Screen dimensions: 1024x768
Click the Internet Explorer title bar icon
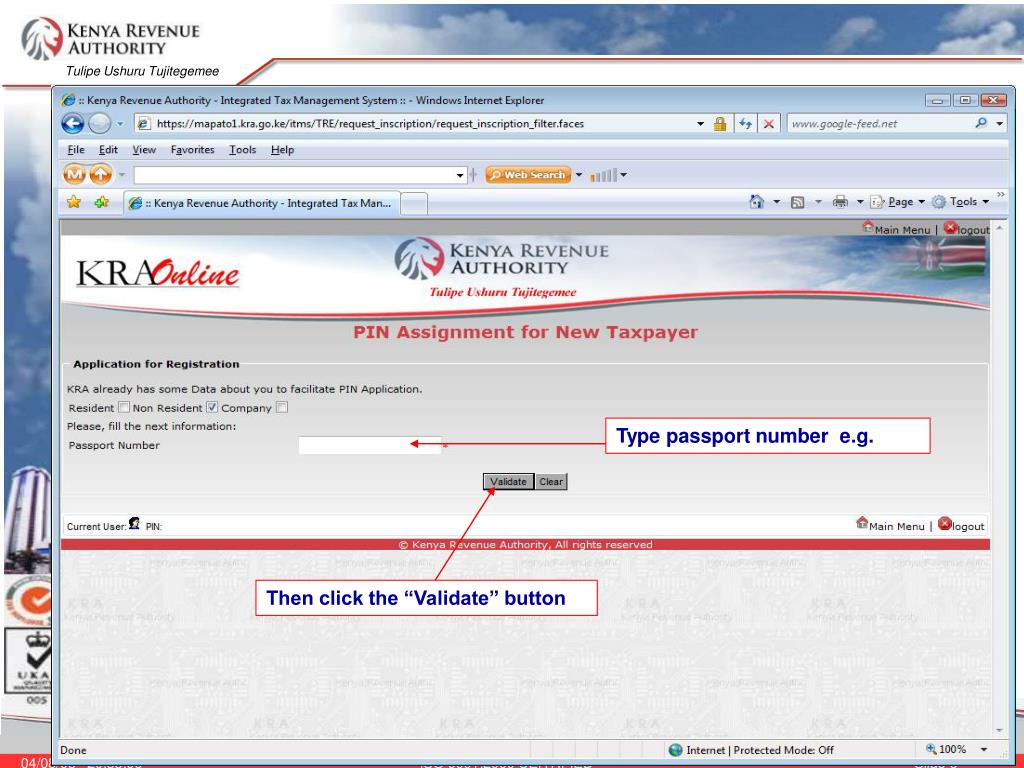click(68, 100)
